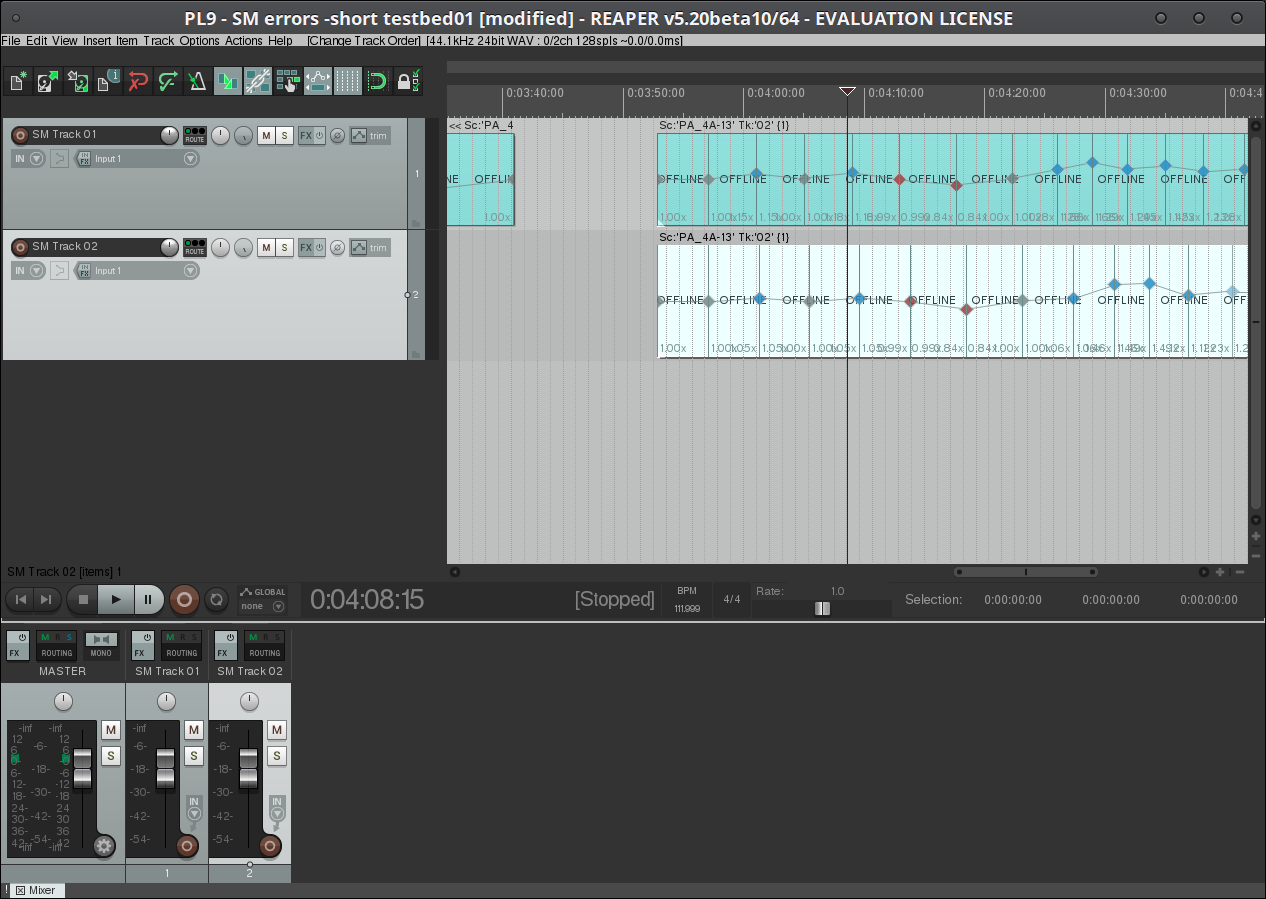Click the transport Record button

coord(184,599)
